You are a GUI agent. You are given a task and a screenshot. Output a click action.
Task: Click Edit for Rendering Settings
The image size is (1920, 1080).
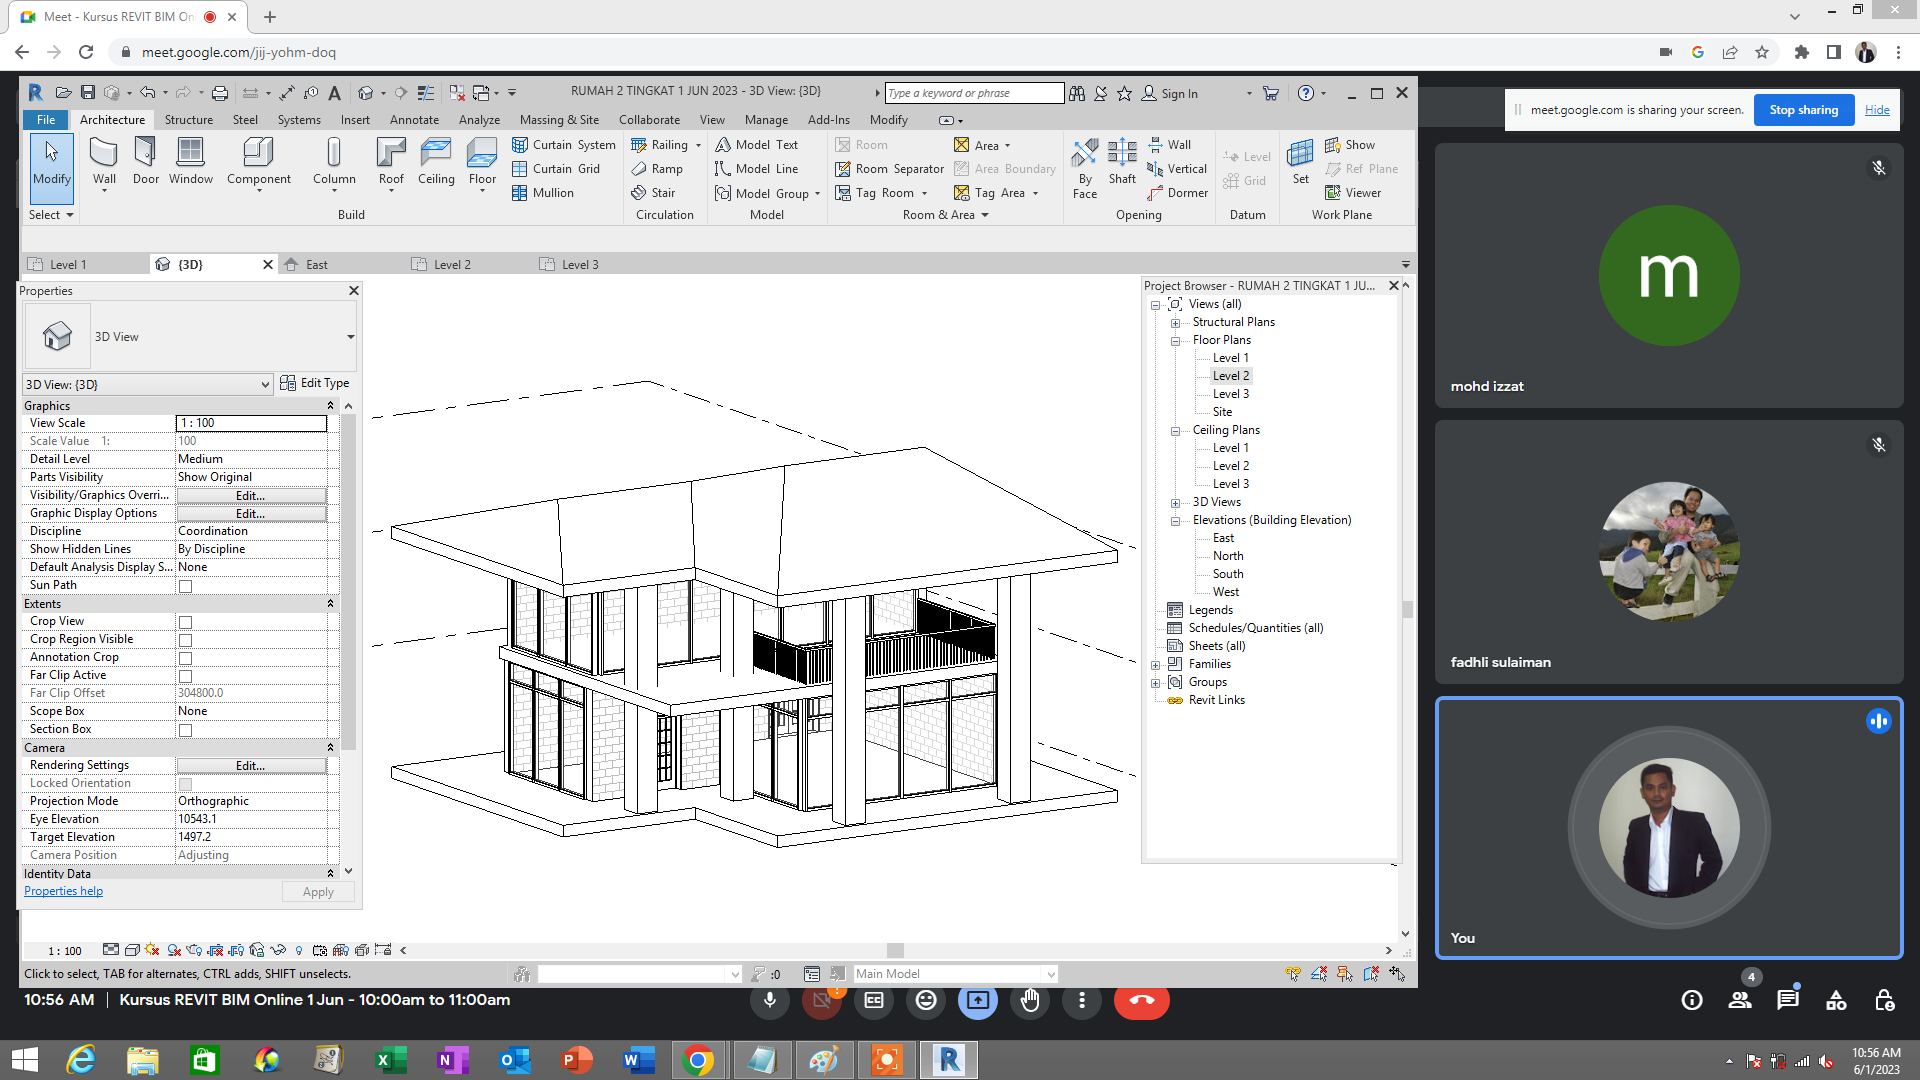[250, 766]
